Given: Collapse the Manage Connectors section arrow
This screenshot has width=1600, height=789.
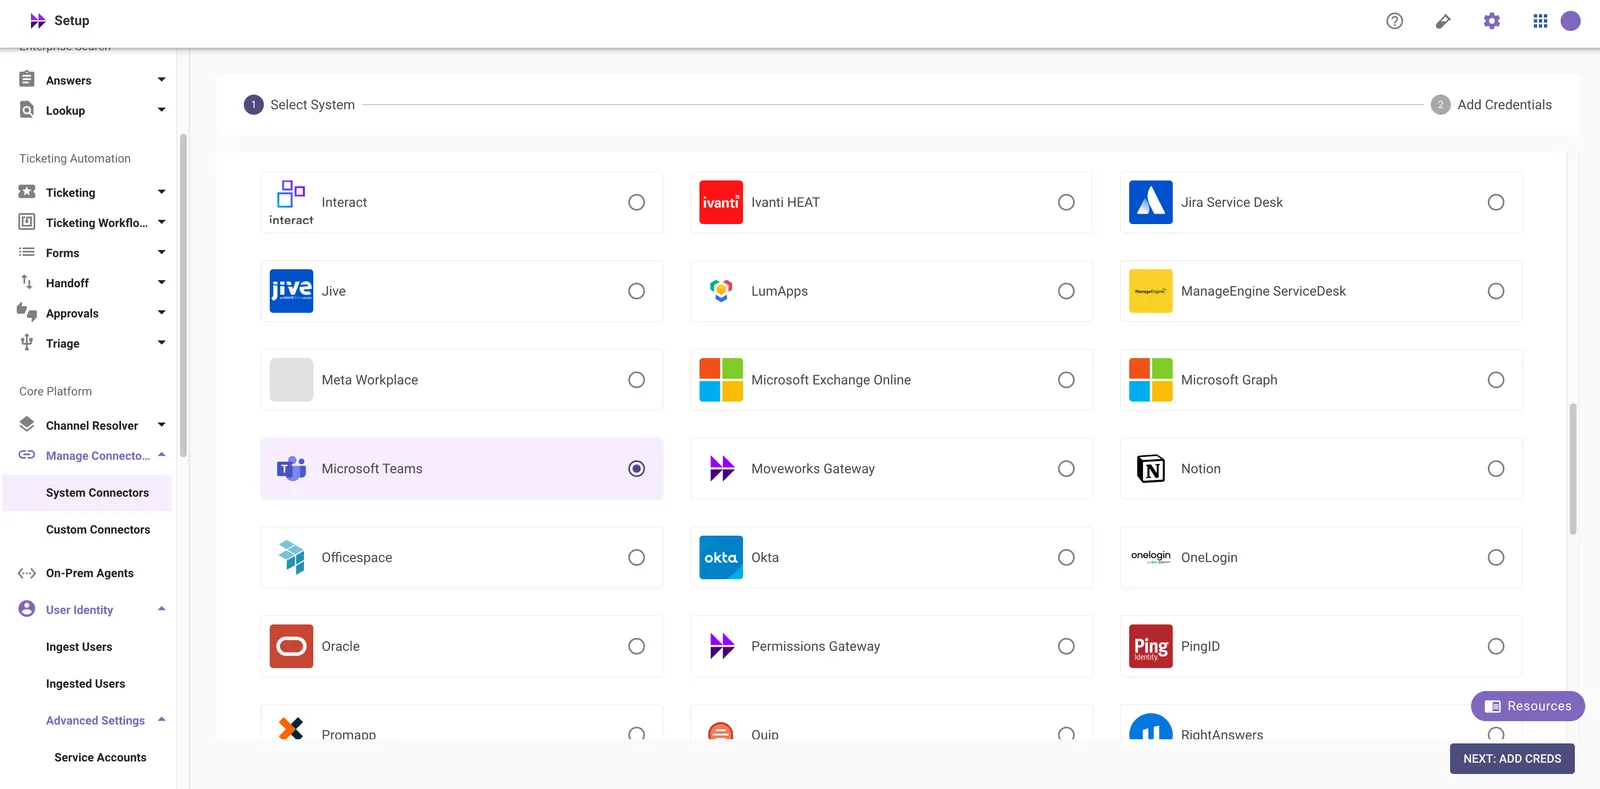Looking at the screenshot, I should click(161, 455).
